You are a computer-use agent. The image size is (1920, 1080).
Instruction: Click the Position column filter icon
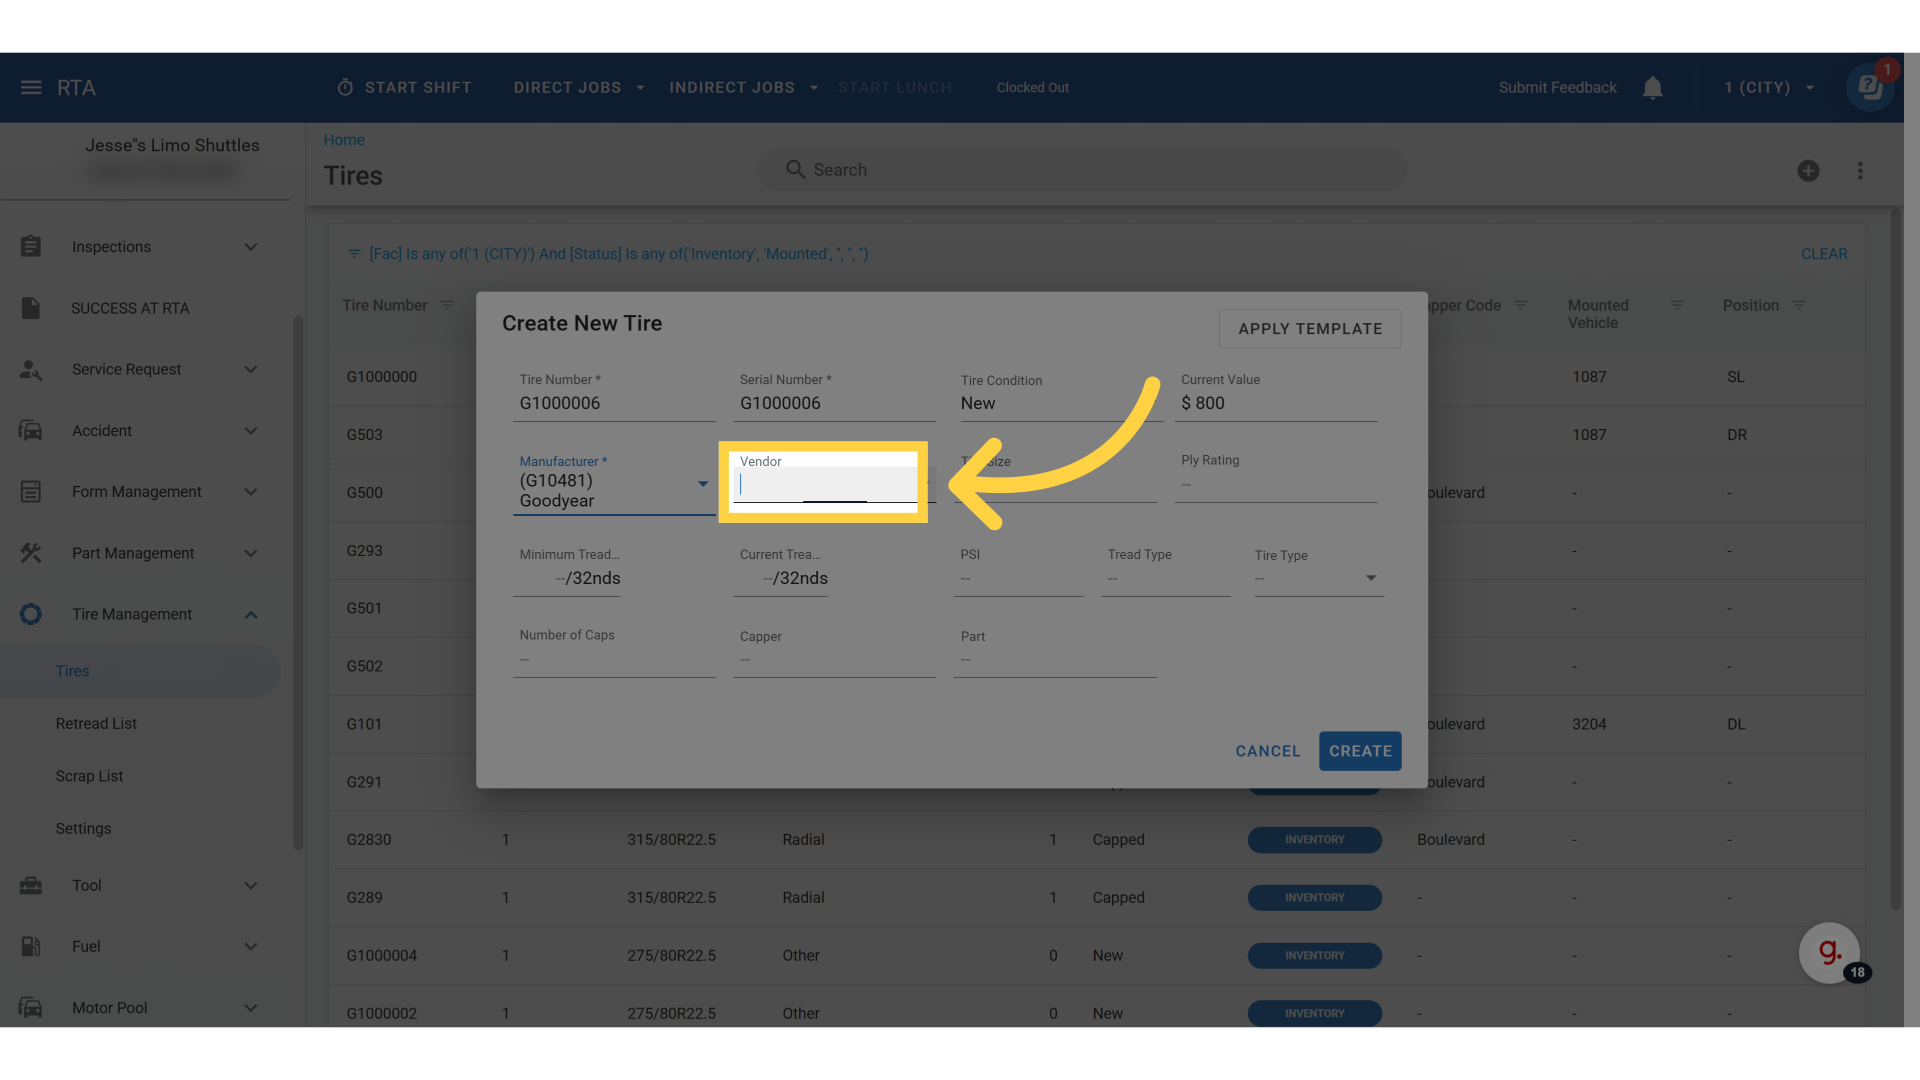tap(1799, 305)
